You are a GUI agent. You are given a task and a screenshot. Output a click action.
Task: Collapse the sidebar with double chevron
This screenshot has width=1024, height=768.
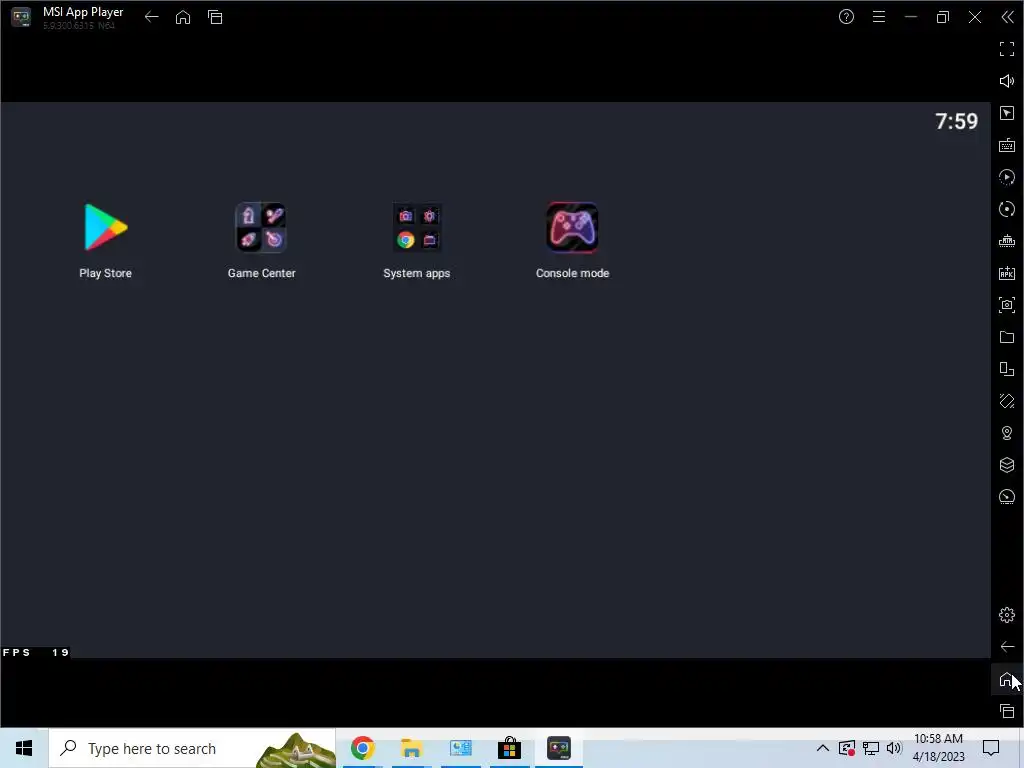pos(1008,17)
